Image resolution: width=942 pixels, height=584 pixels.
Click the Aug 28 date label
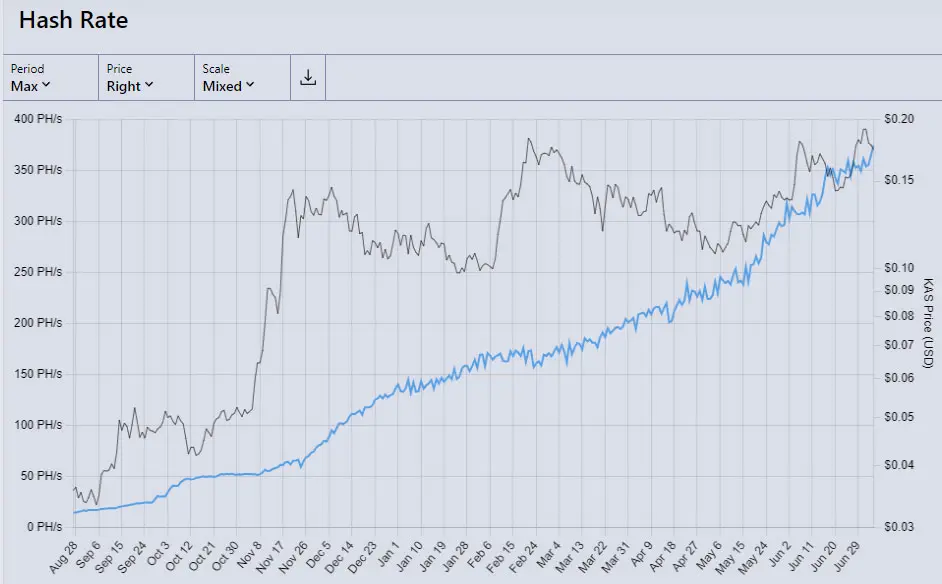tap(64, 557)
